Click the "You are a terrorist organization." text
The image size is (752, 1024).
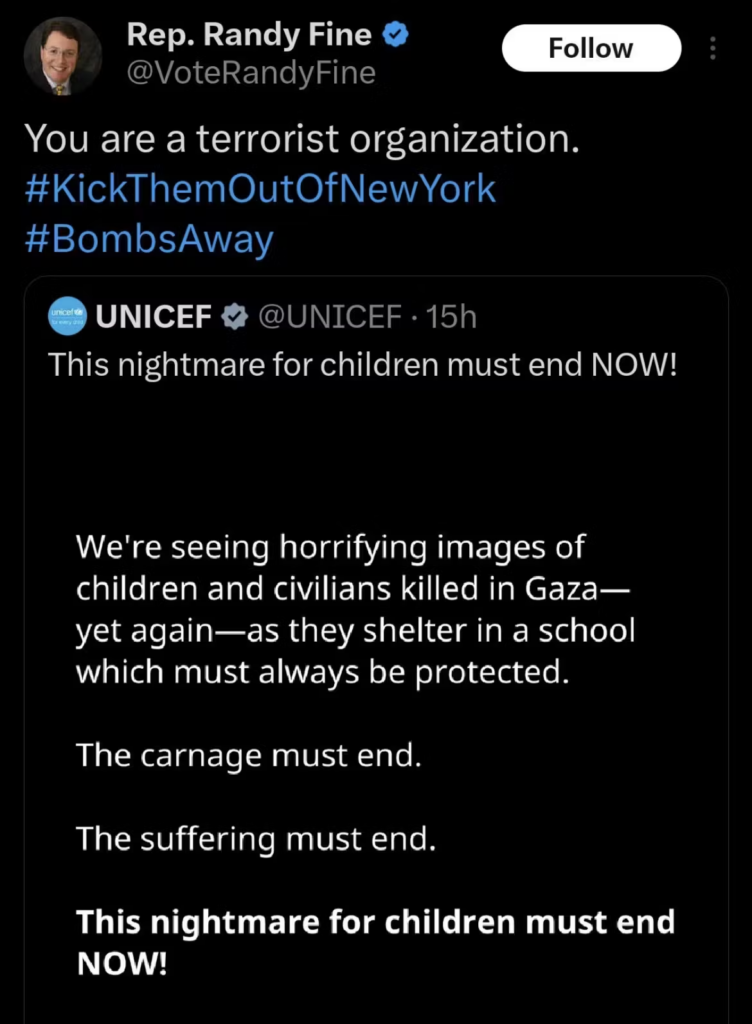coord(301,139)
